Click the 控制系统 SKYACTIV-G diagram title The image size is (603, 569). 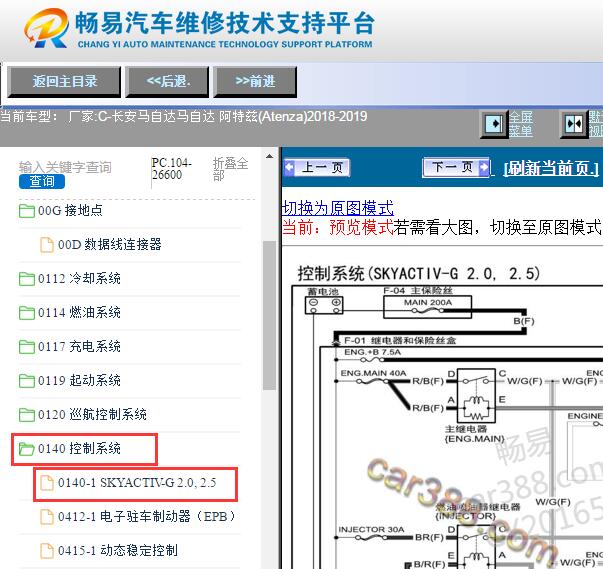coord(418,274)
